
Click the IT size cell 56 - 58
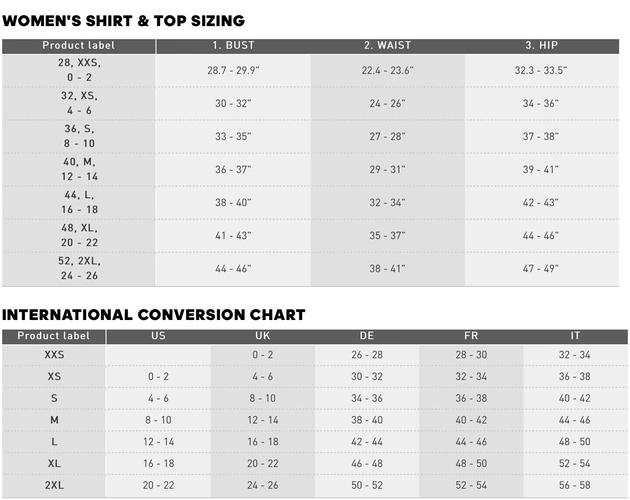click(575, 485)
